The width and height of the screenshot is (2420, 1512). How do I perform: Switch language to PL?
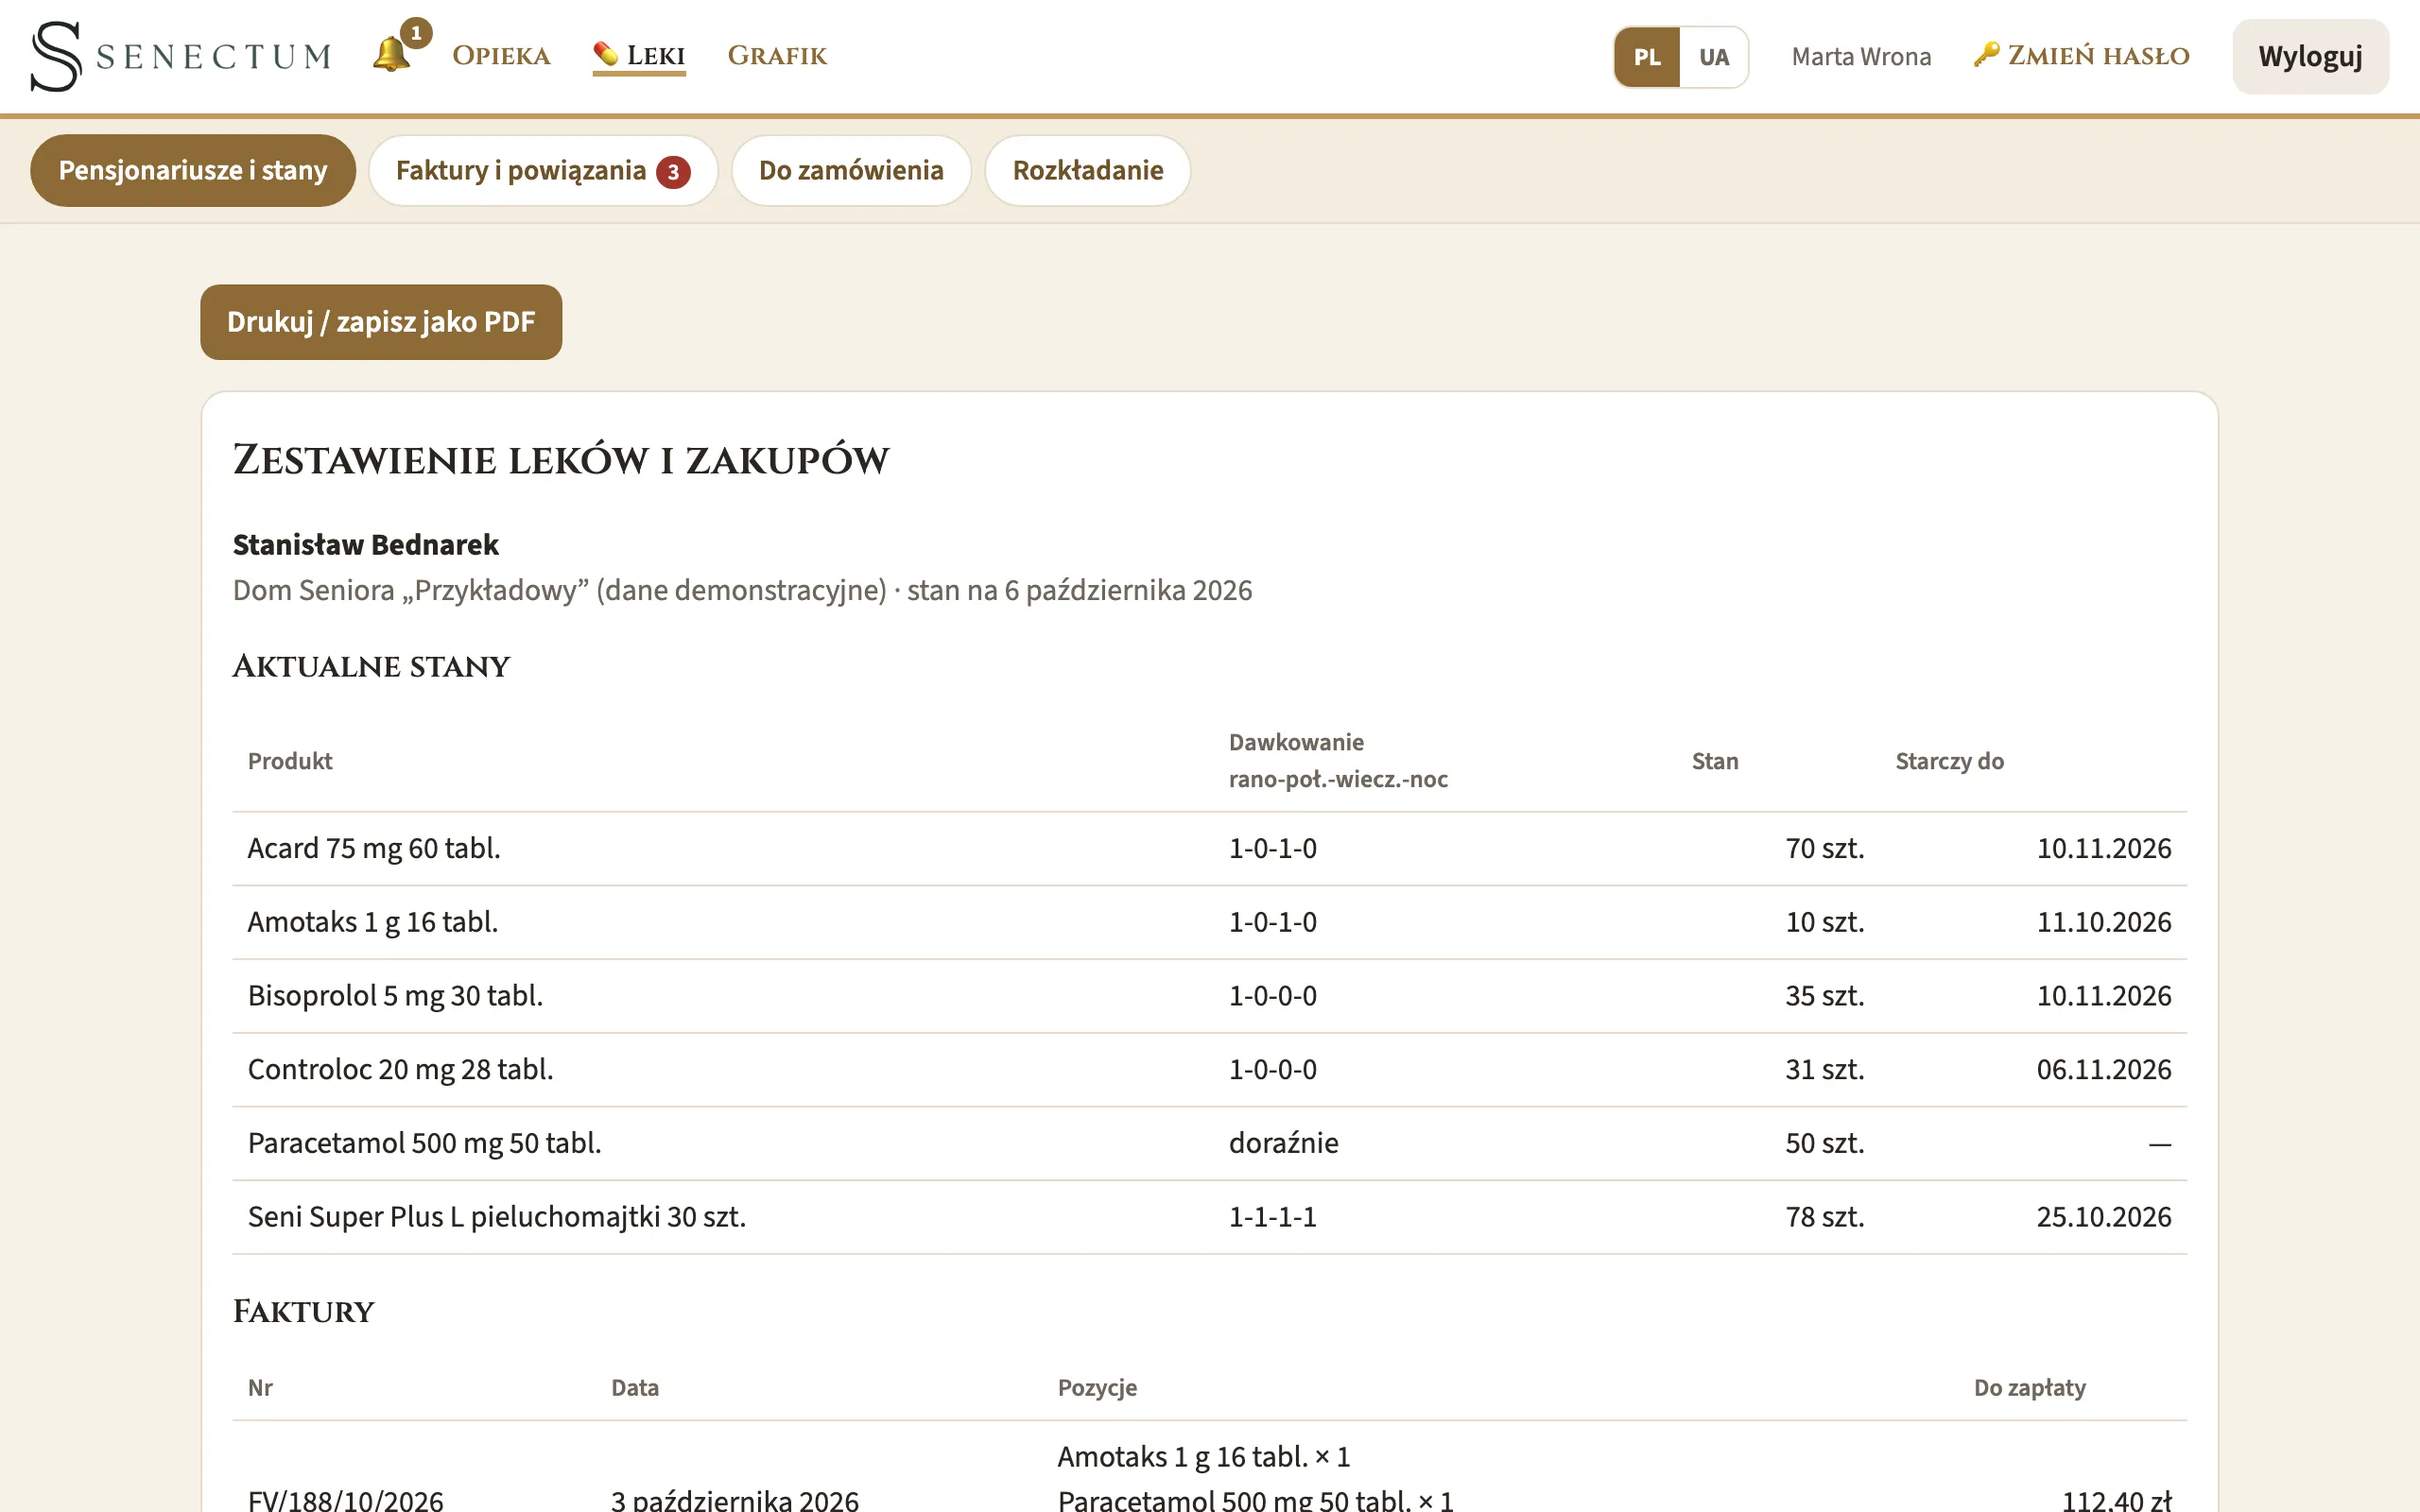pyautogui.click(x=1647, y=57)
